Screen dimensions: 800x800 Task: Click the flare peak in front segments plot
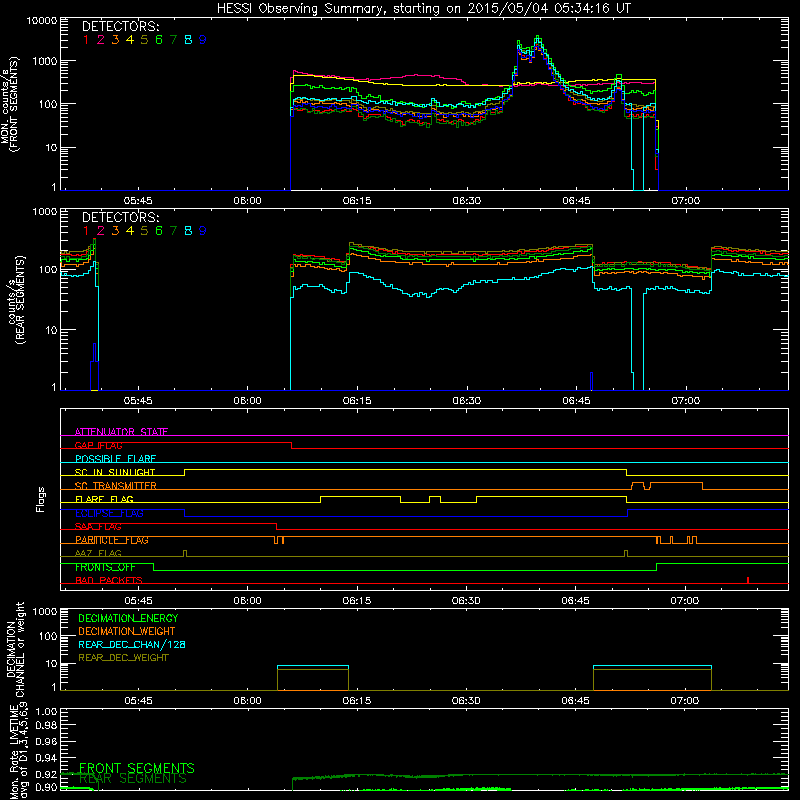point(537,38)
